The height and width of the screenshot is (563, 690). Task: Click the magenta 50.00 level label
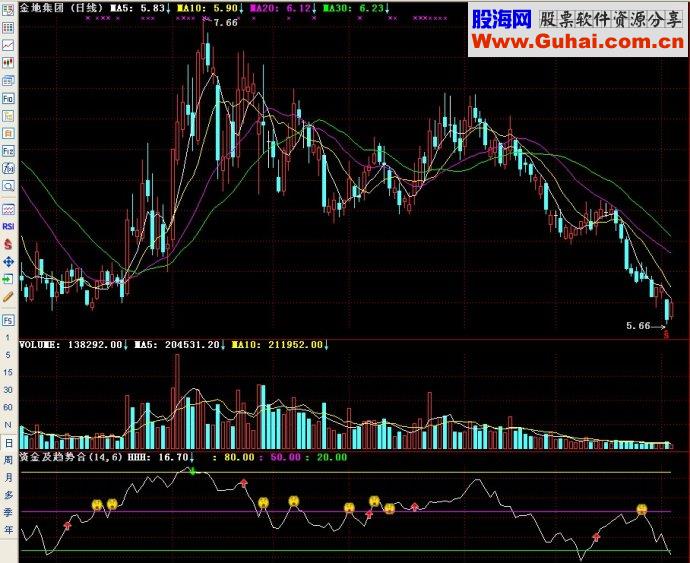point(286,457)
